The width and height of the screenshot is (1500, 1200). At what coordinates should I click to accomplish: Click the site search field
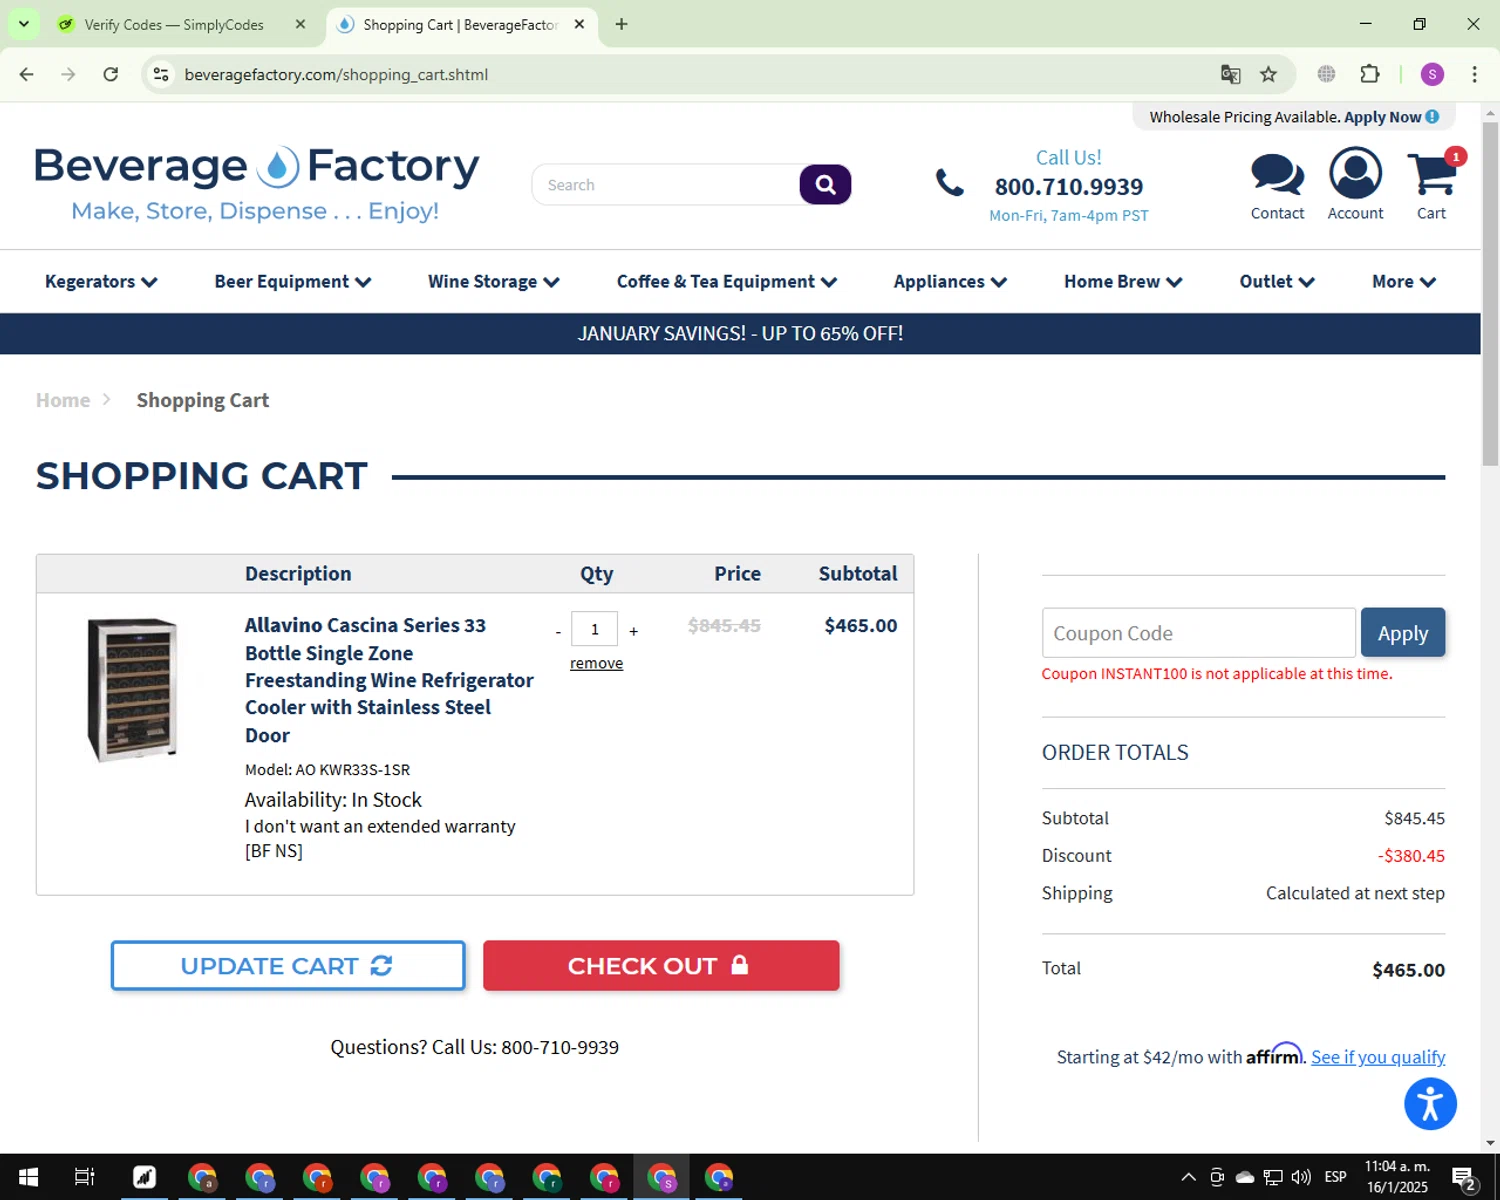(666, 185)
